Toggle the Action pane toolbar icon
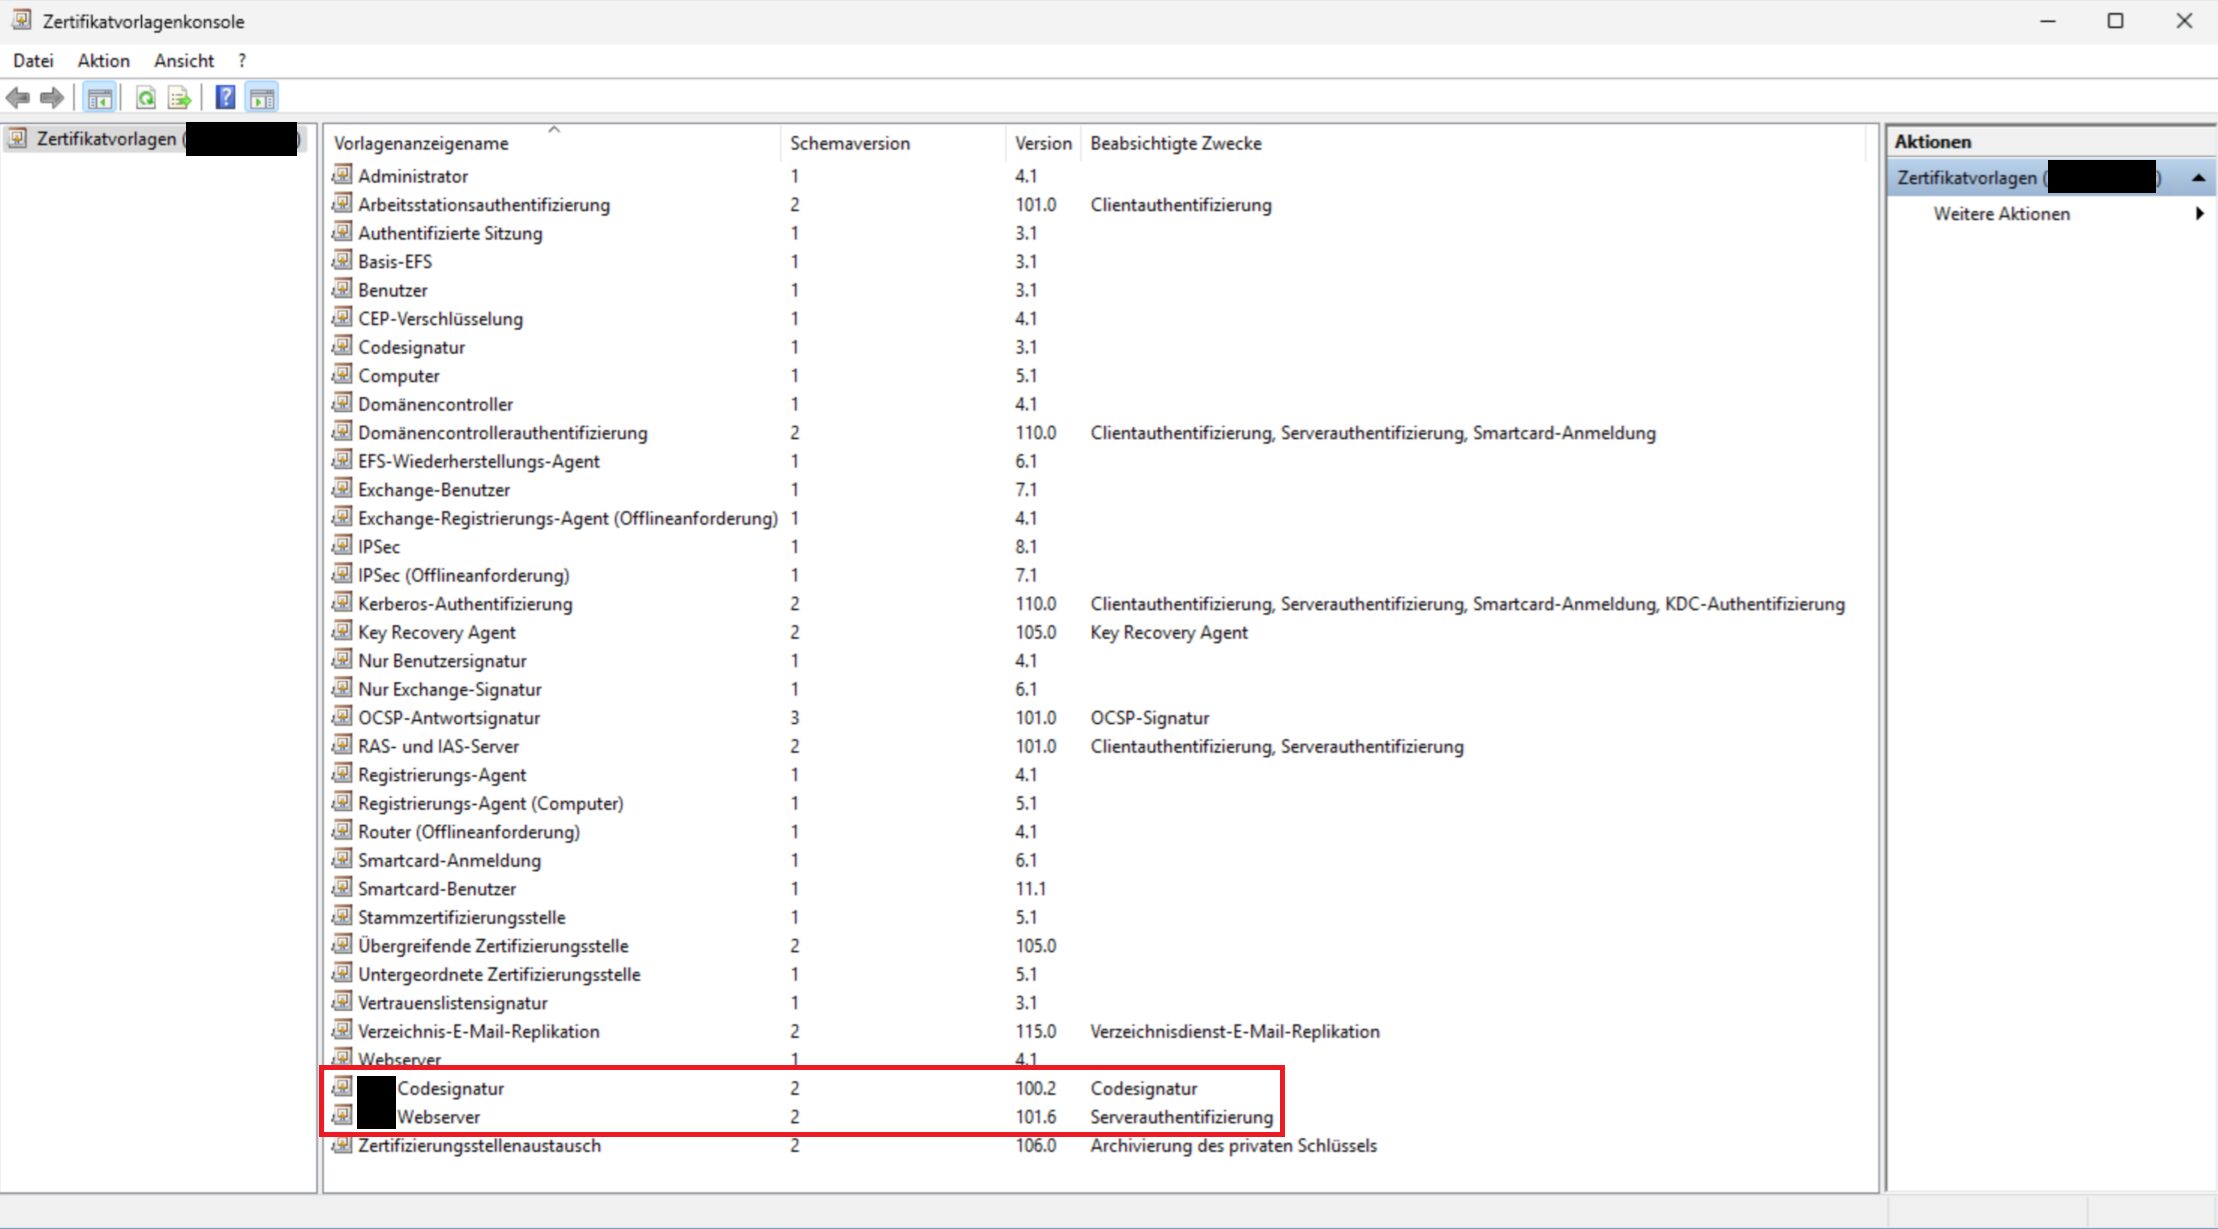Viewport: 2218px width, 1229px height. (262, 98)
